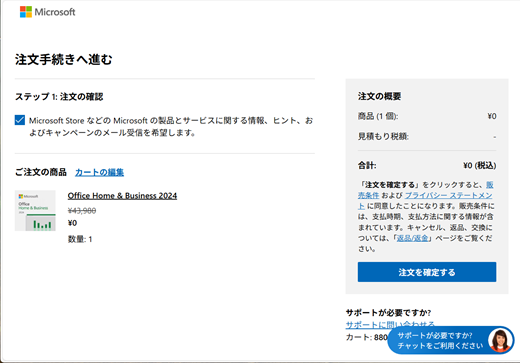Open the 返品/返金 link
Screen dimensions: 520x363
(412, 238)
